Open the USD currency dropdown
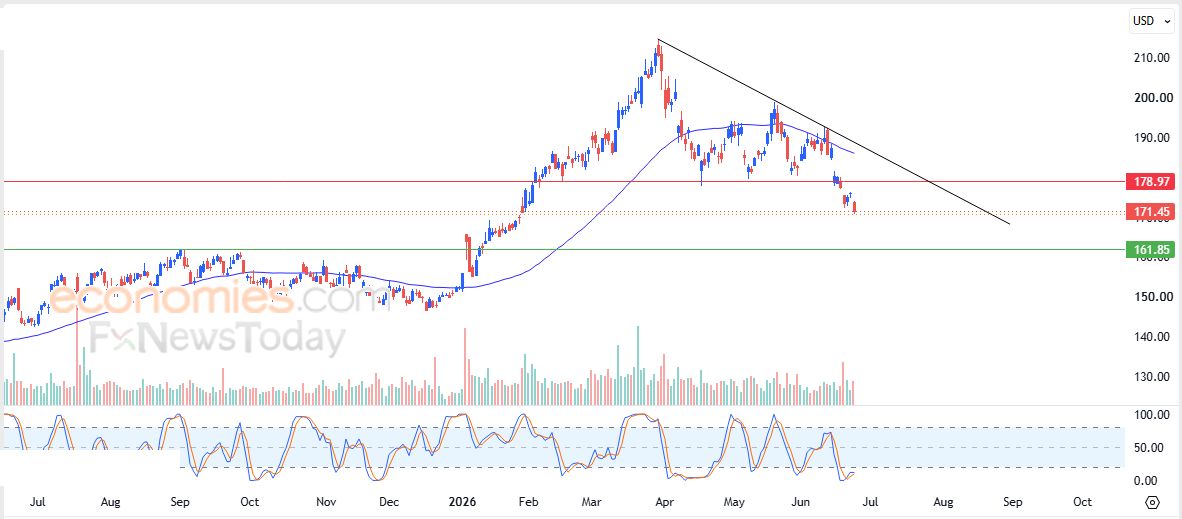Viewport: 1182px width, 519px height. 1153,21
